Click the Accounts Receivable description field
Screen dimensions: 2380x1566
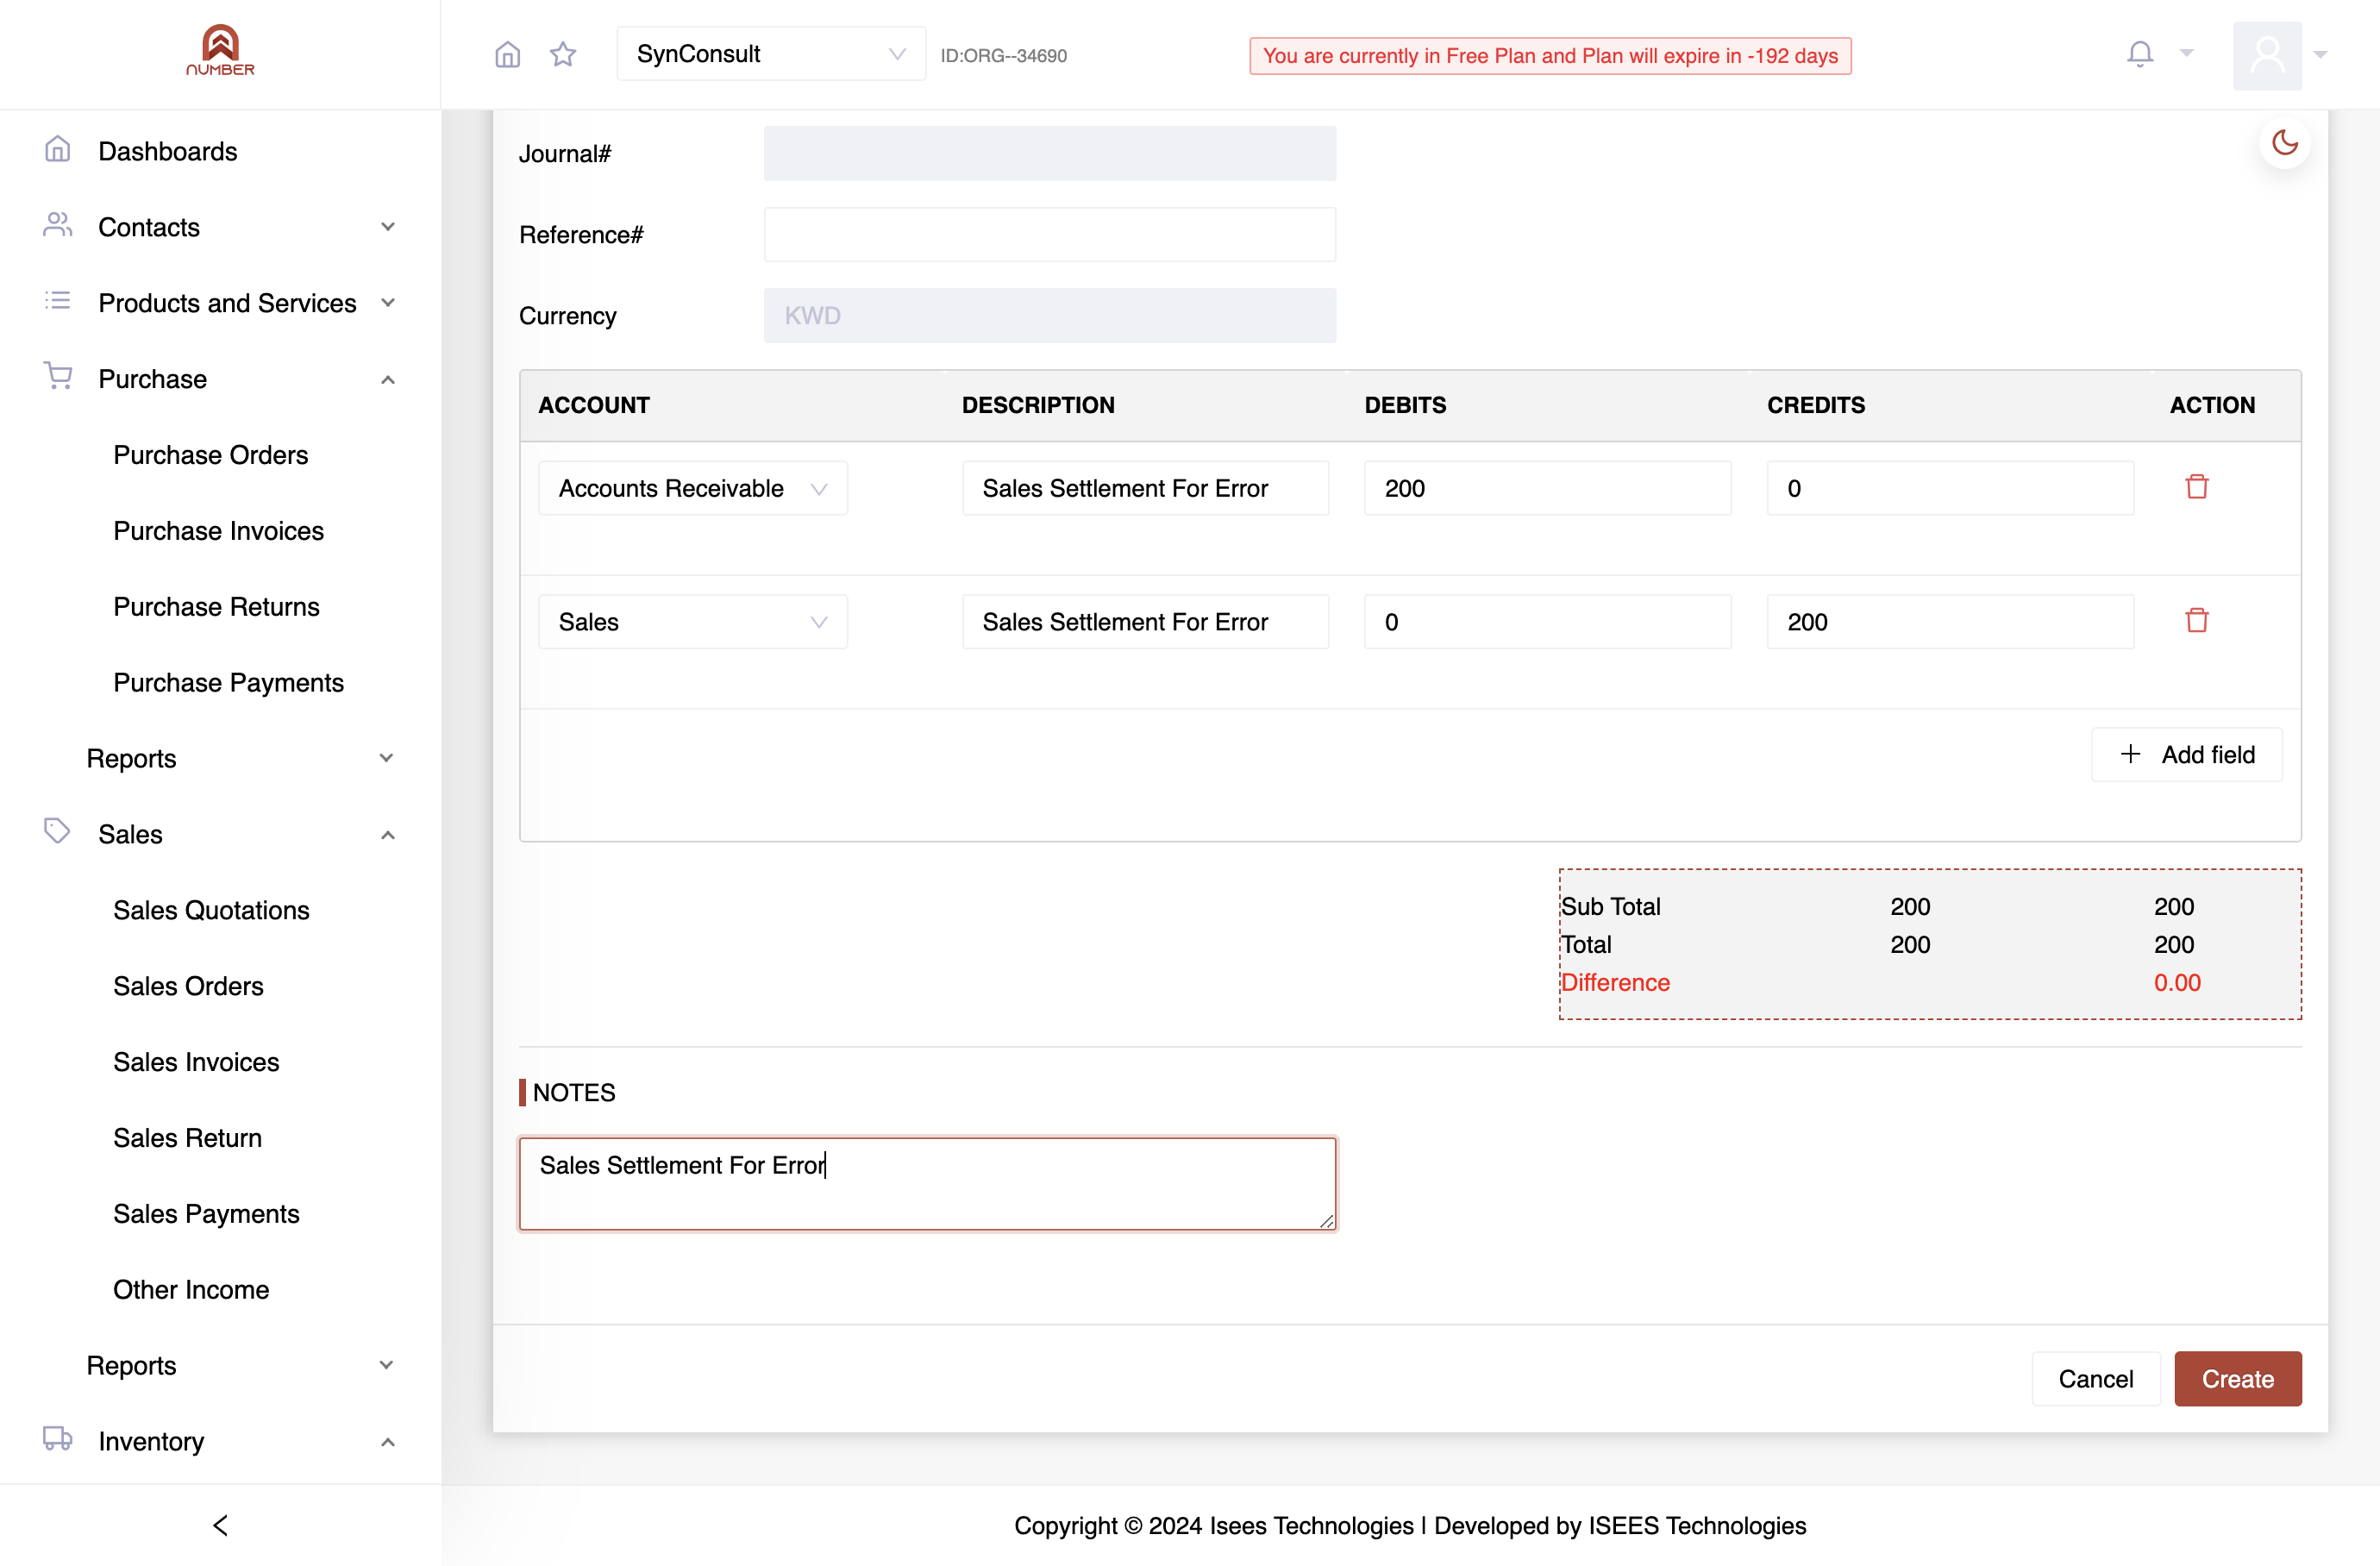click(1146, 488)
